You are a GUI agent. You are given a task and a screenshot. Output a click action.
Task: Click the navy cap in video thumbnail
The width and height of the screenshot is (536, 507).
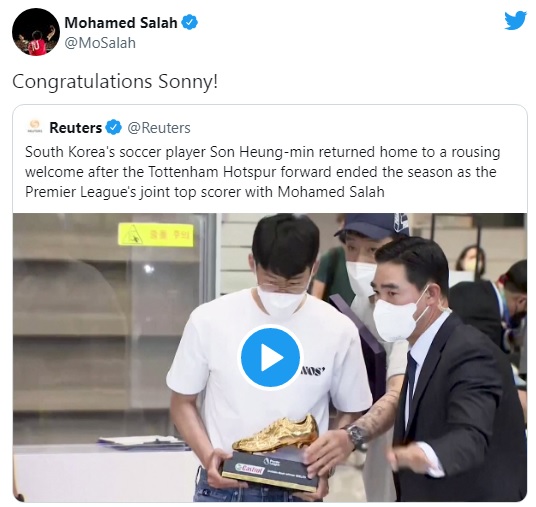pyautogui.click(x=371, y=225)
